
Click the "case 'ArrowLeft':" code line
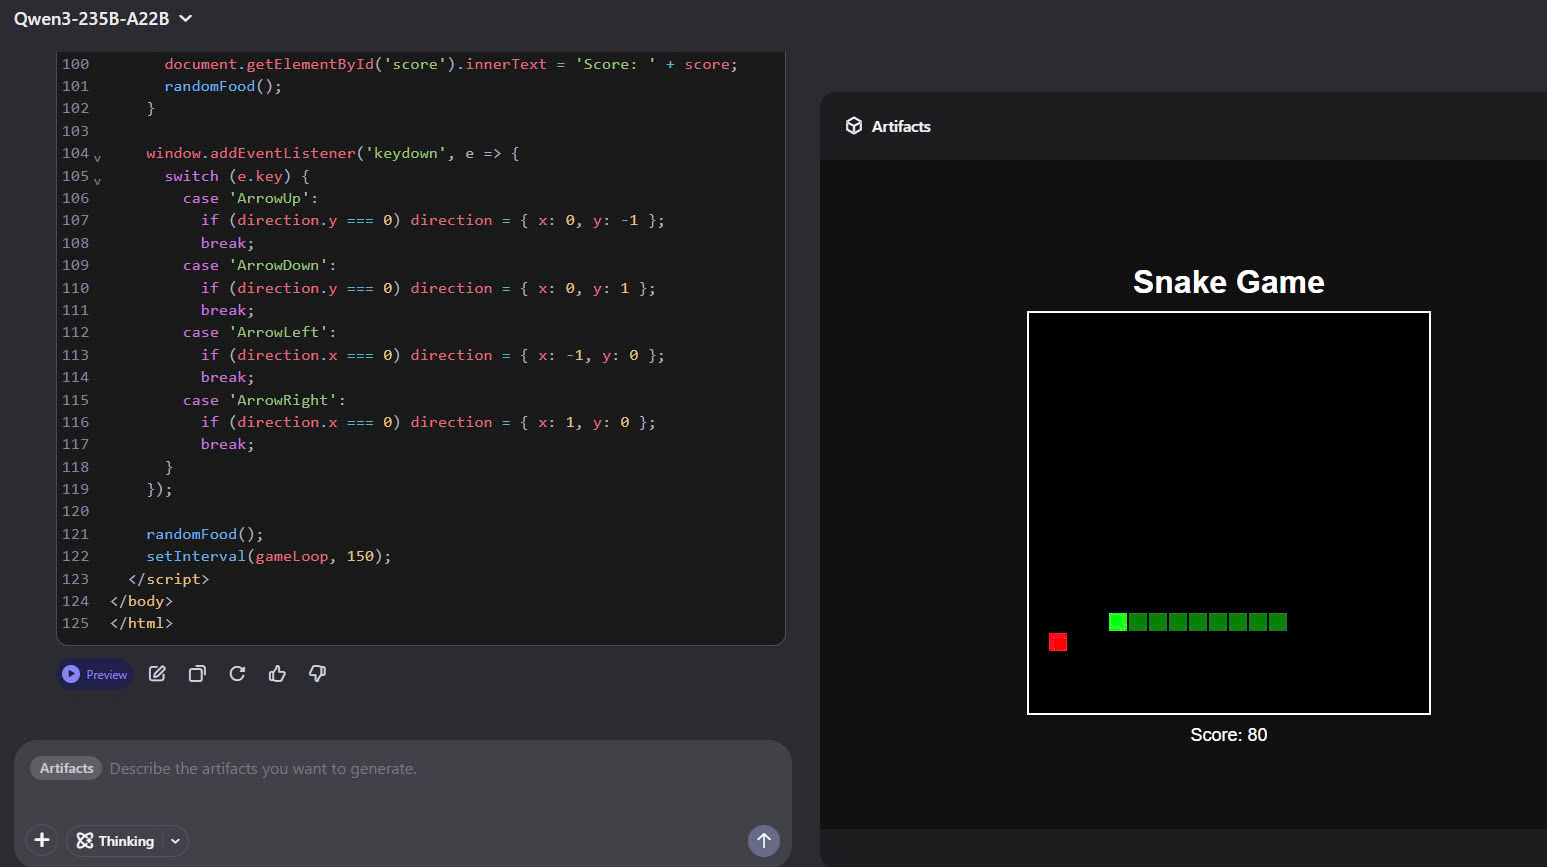[x=260, y=332]
